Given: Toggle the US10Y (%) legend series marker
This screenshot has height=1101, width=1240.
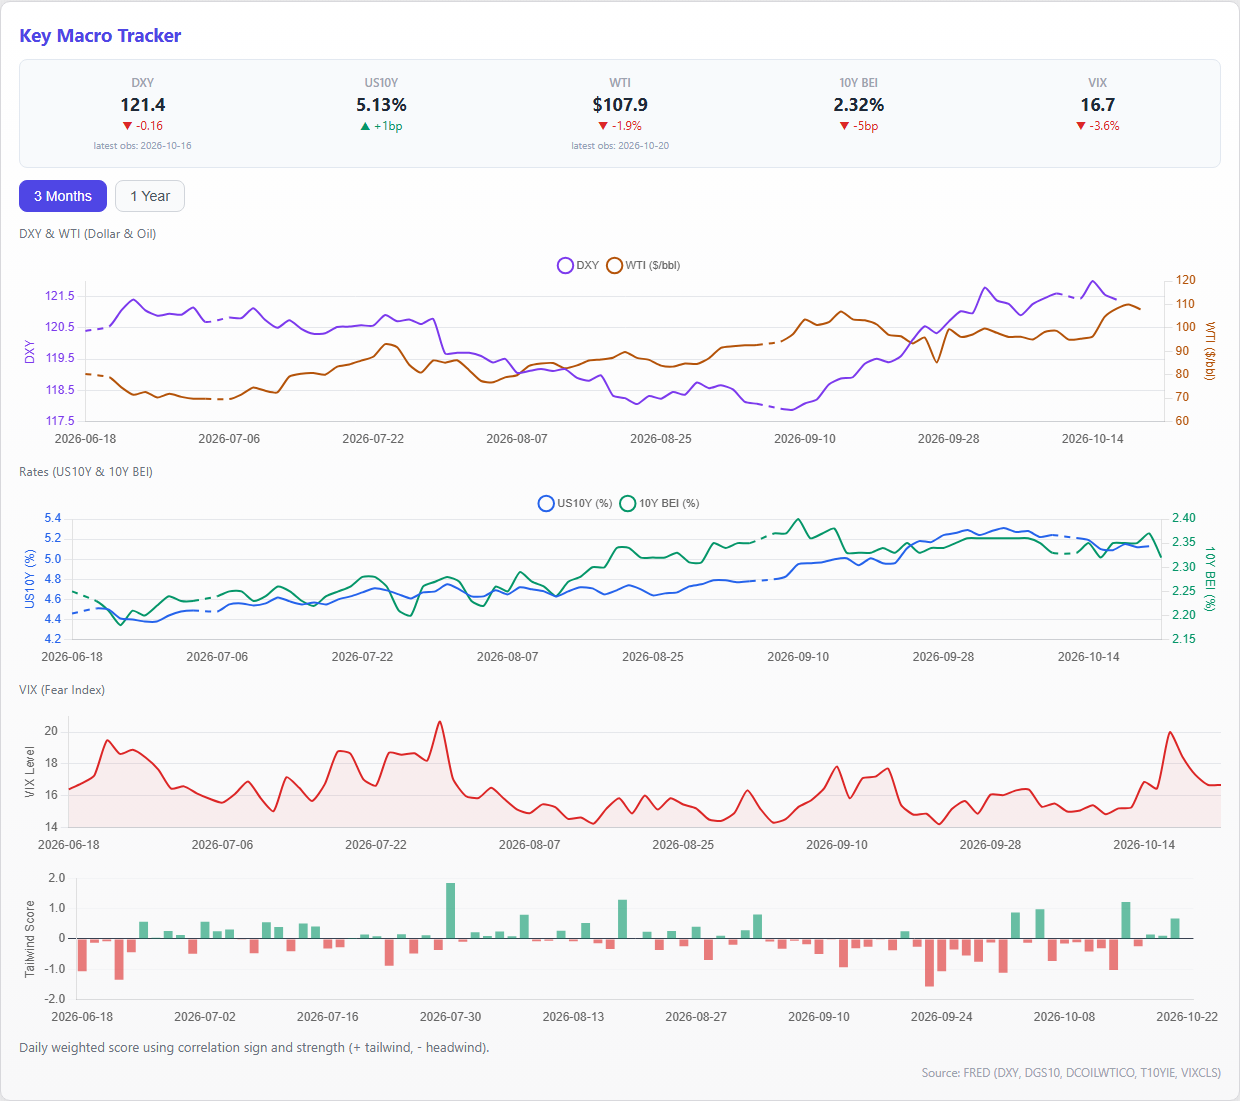Looking at the screenshot, I should point(546,503).
